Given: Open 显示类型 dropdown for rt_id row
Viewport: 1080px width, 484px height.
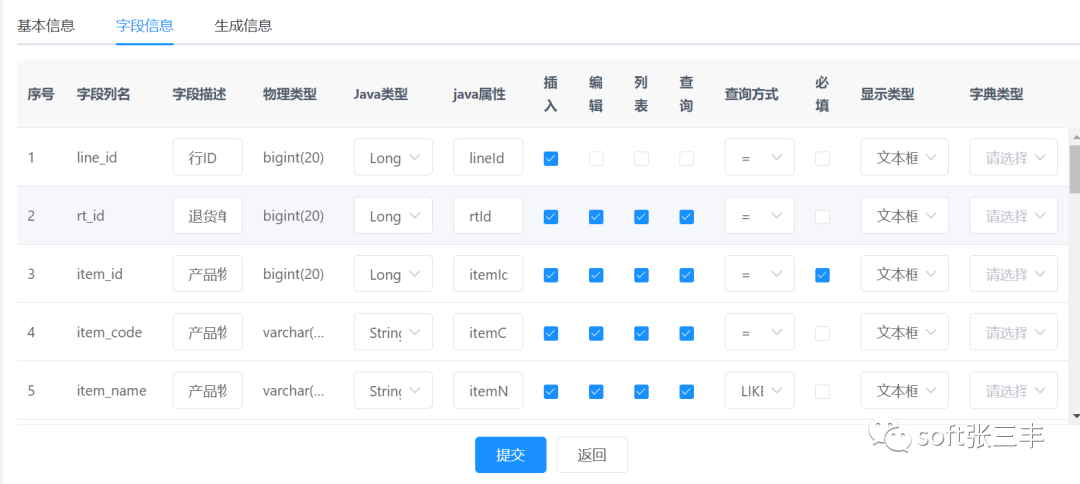Looking at the screenshot, I should (x=904, y=216).
